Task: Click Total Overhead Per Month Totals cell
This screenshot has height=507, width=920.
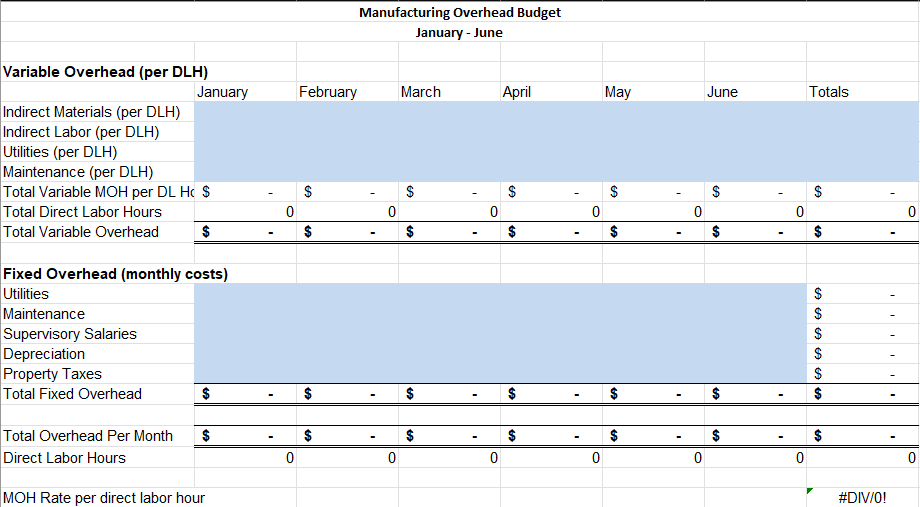Action: (x=862, y=436)
